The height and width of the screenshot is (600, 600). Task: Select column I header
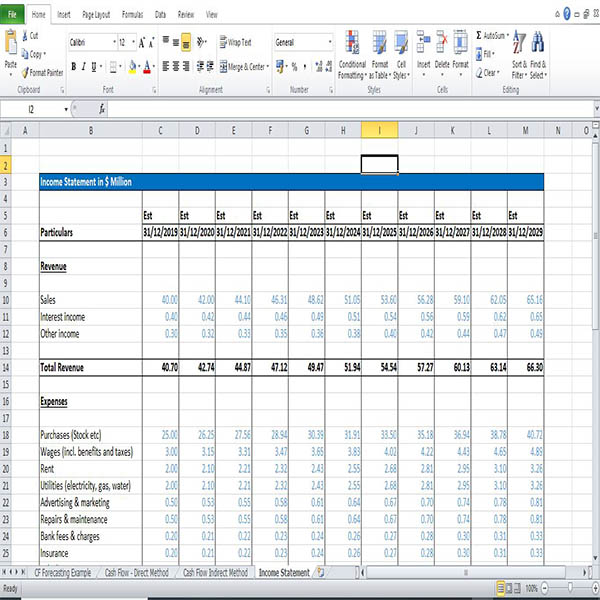click(379, 130)
